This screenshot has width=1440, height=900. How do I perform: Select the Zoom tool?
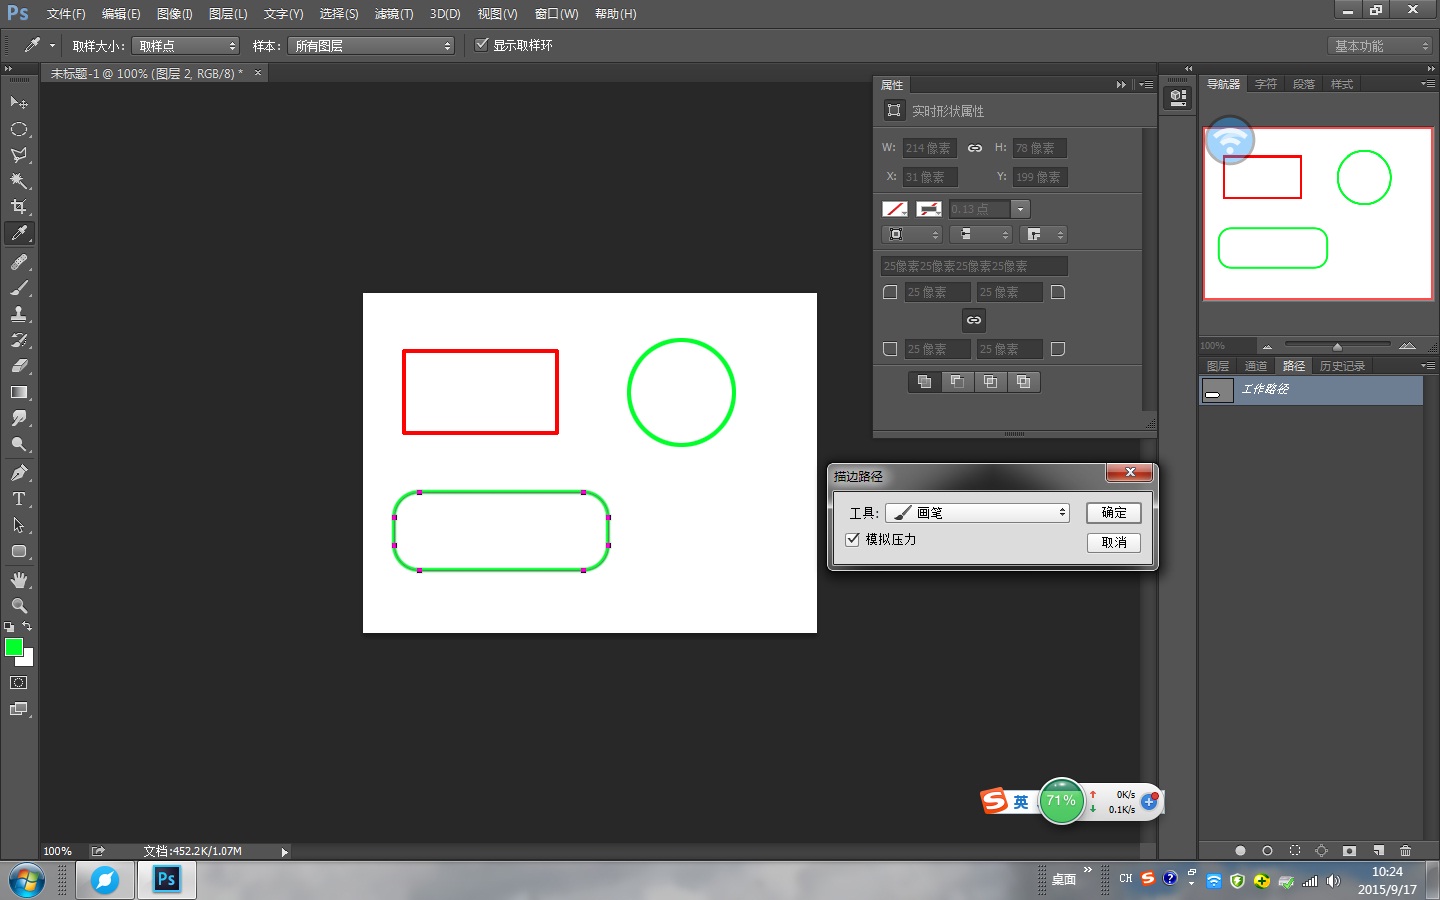coord(18,606)
